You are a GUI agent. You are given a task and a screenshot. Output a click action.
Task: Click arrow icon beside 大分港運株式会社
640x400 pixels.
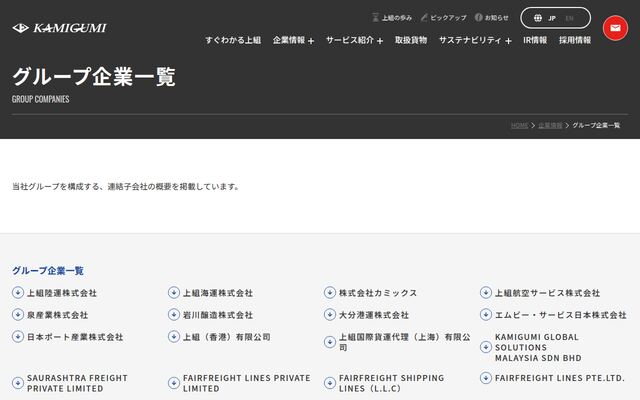point(330,315)
